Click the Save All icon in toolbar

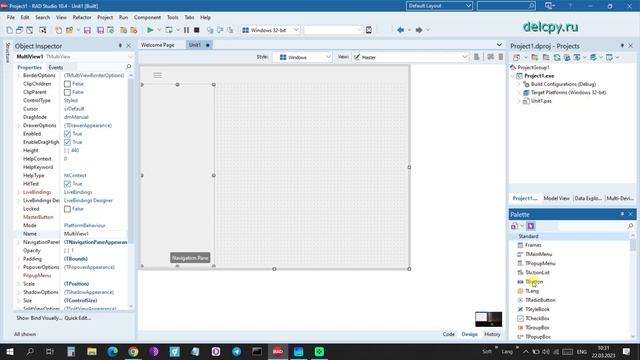(100, 30)
